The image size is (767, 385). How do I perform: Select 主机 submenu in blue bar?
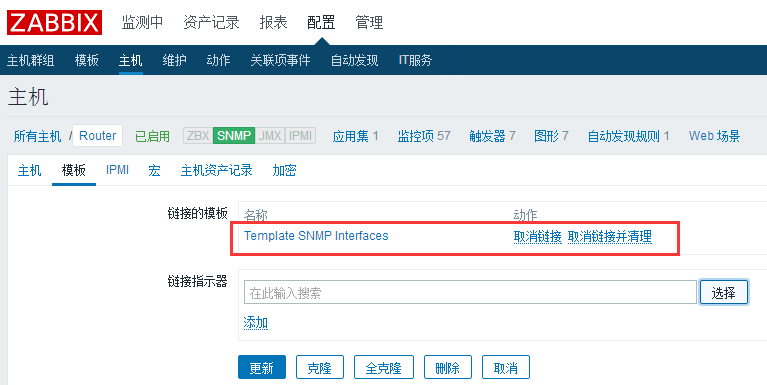(131, 60)
